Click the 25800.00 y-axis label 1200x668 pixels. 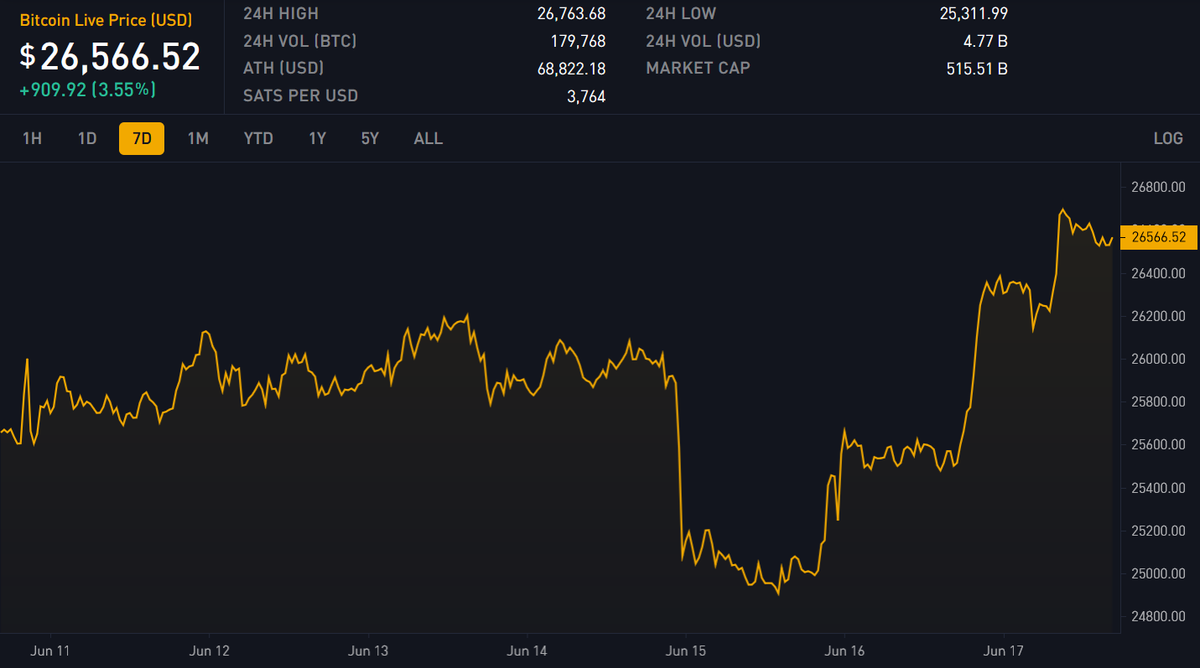point(1158,402)
